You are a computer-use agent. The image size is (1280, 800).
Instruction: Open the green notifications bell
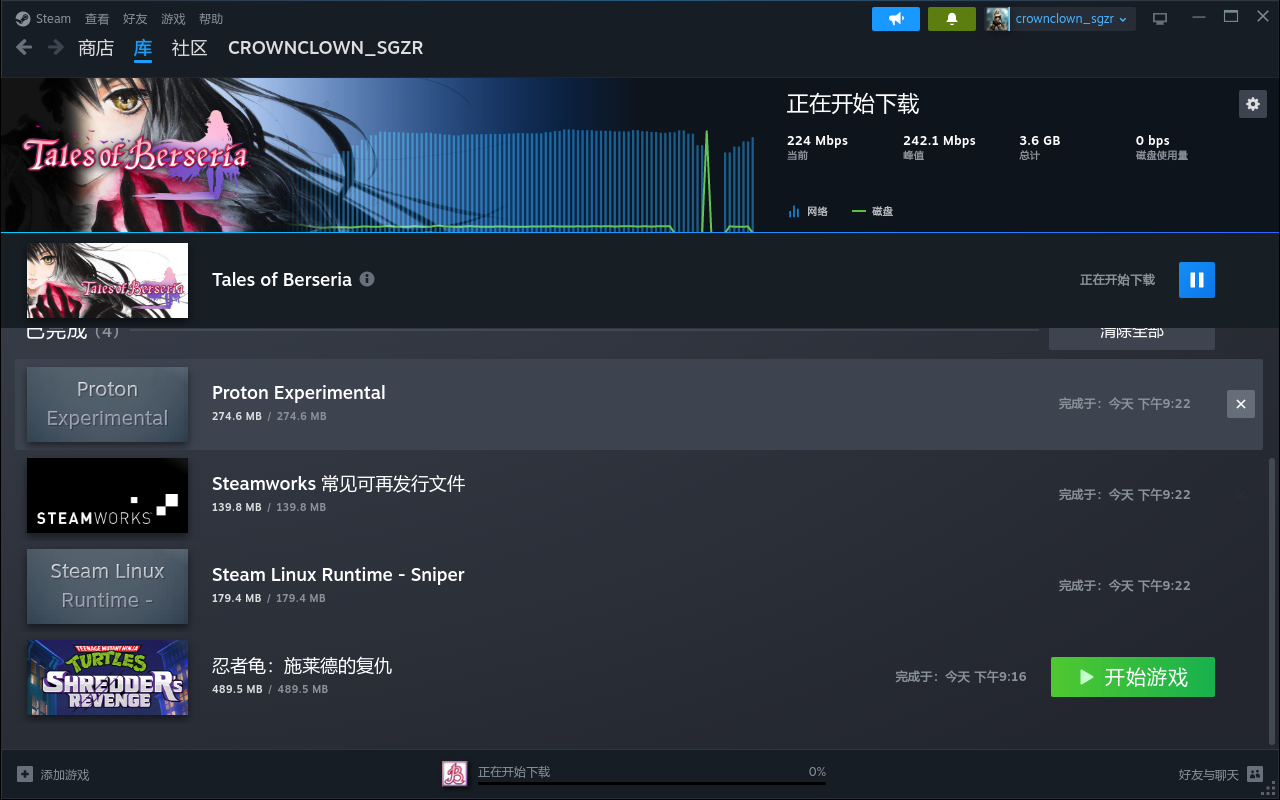coord(952,19)
